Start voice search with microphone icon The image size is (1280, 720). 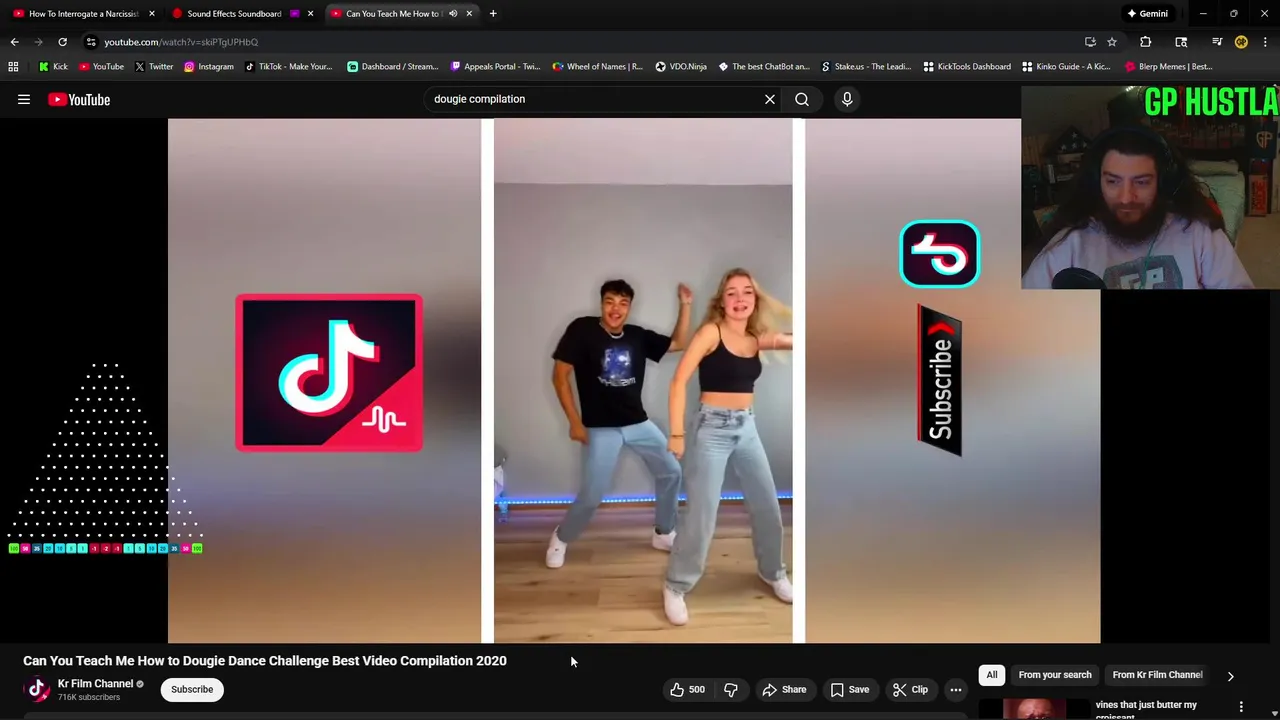point(847,99)
